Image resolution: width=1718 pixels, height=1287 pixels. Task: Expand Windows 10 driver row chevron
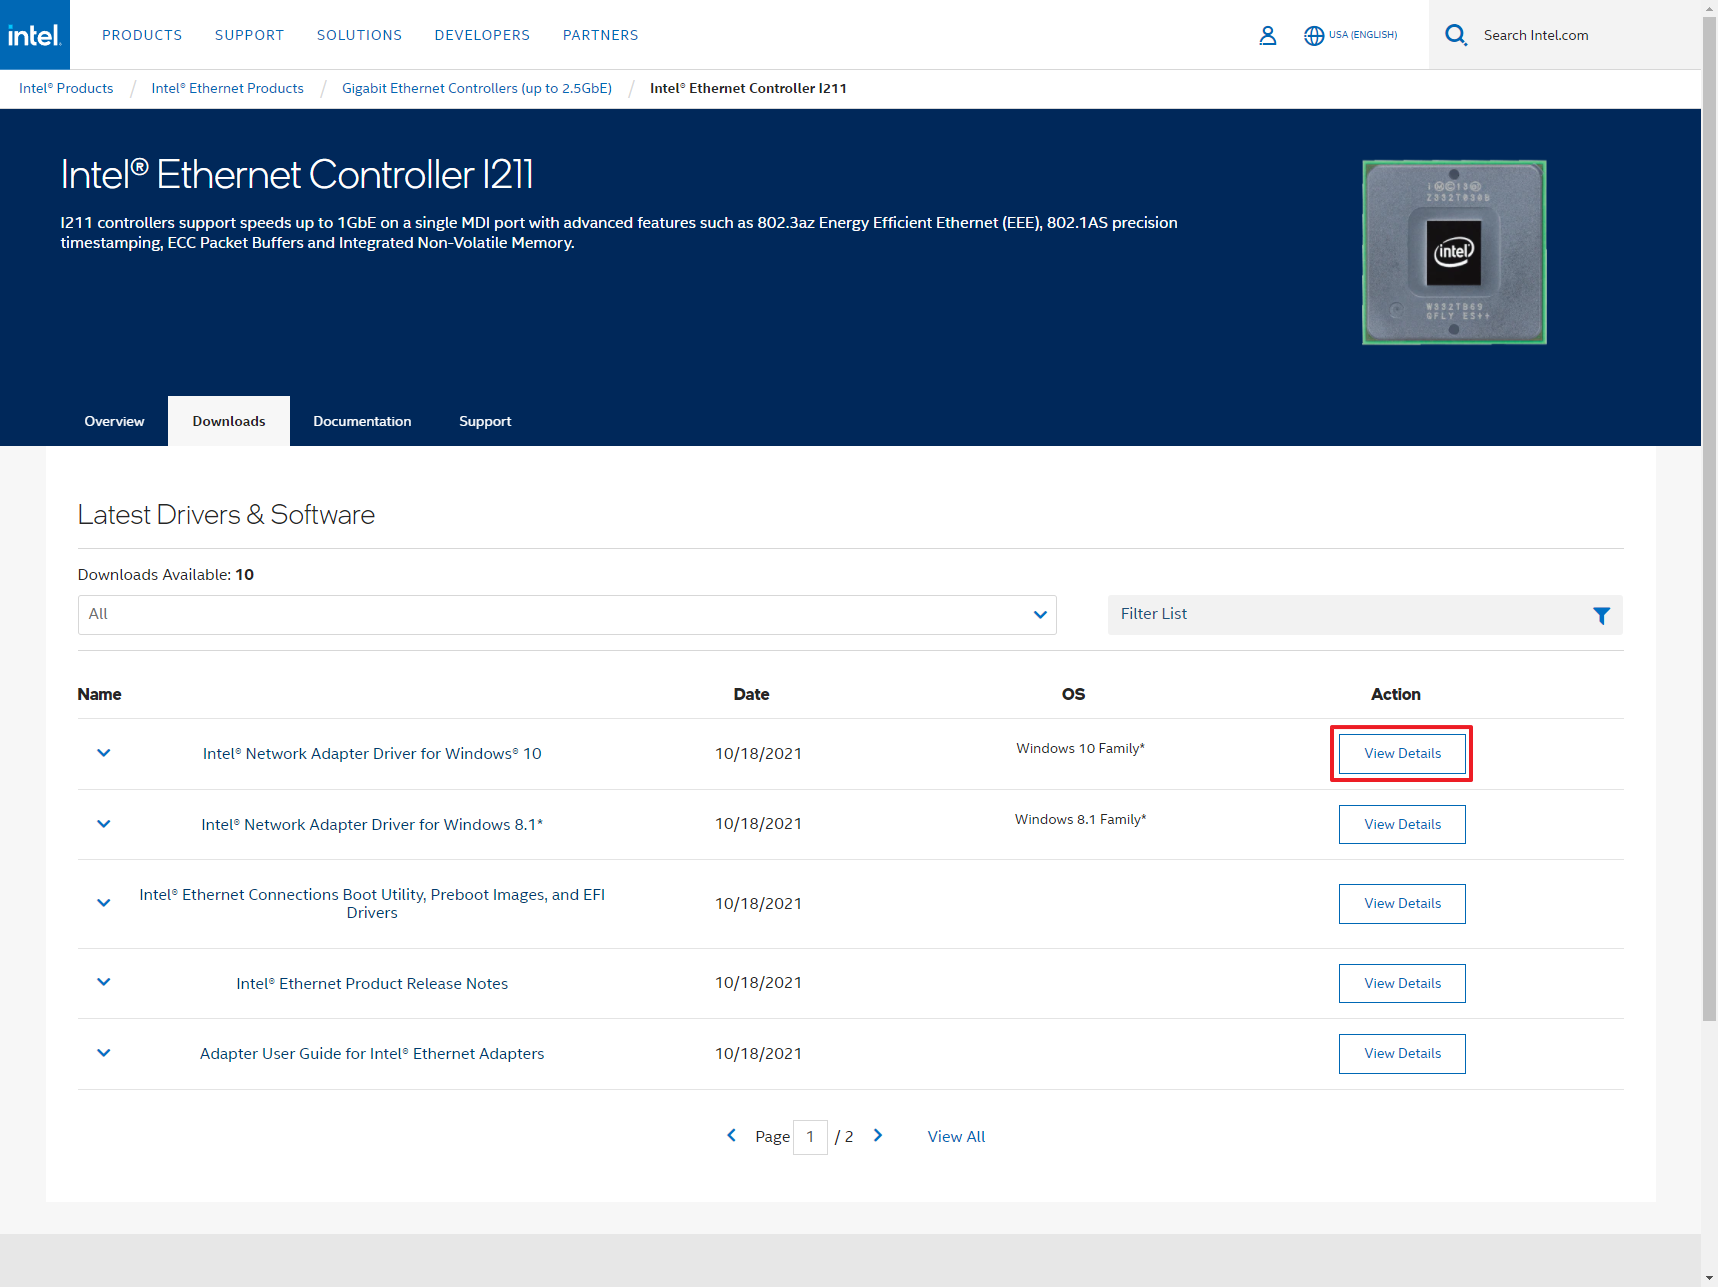tap(103, 753)
